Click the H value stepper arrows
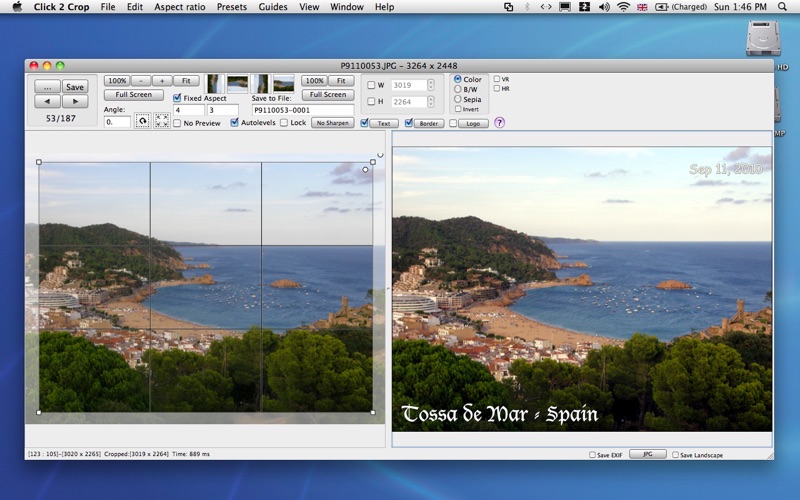 tap(431, 102)
